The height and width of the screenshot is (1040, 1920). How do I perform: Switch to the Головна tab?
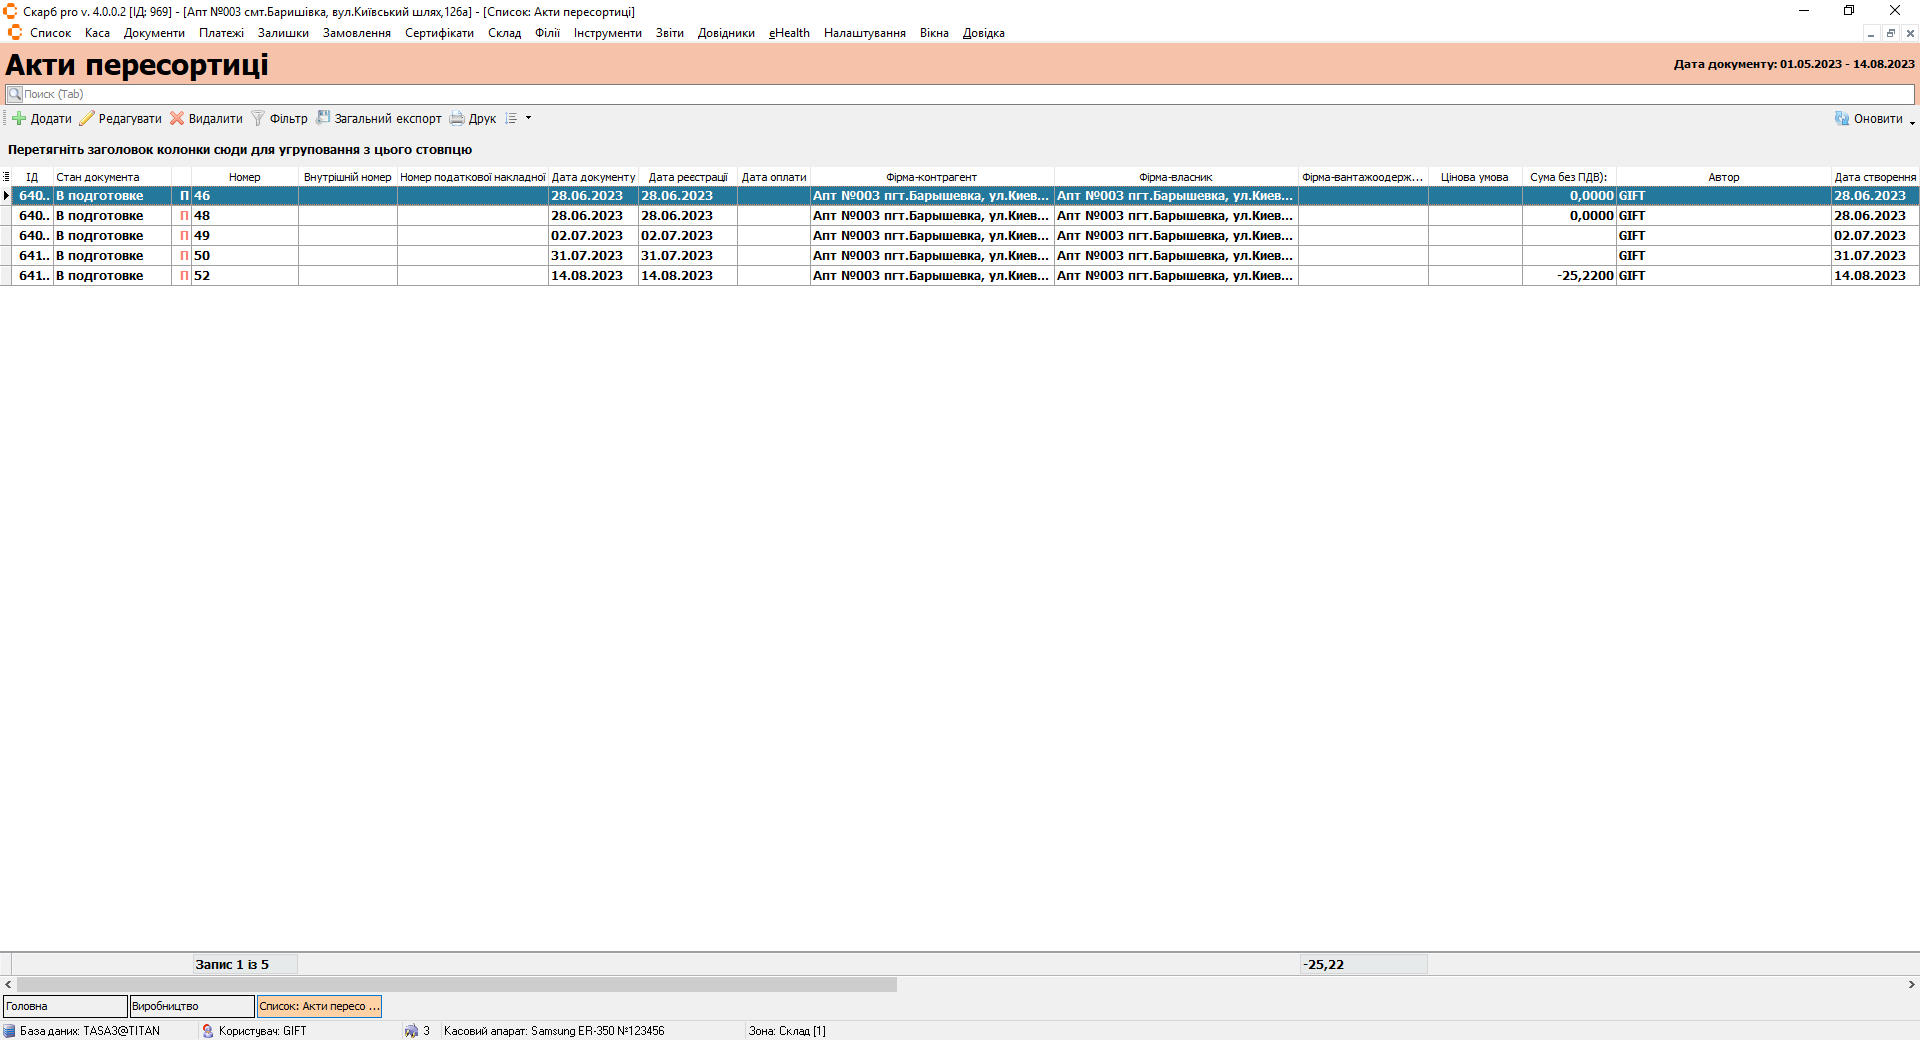click(65, 1006)
